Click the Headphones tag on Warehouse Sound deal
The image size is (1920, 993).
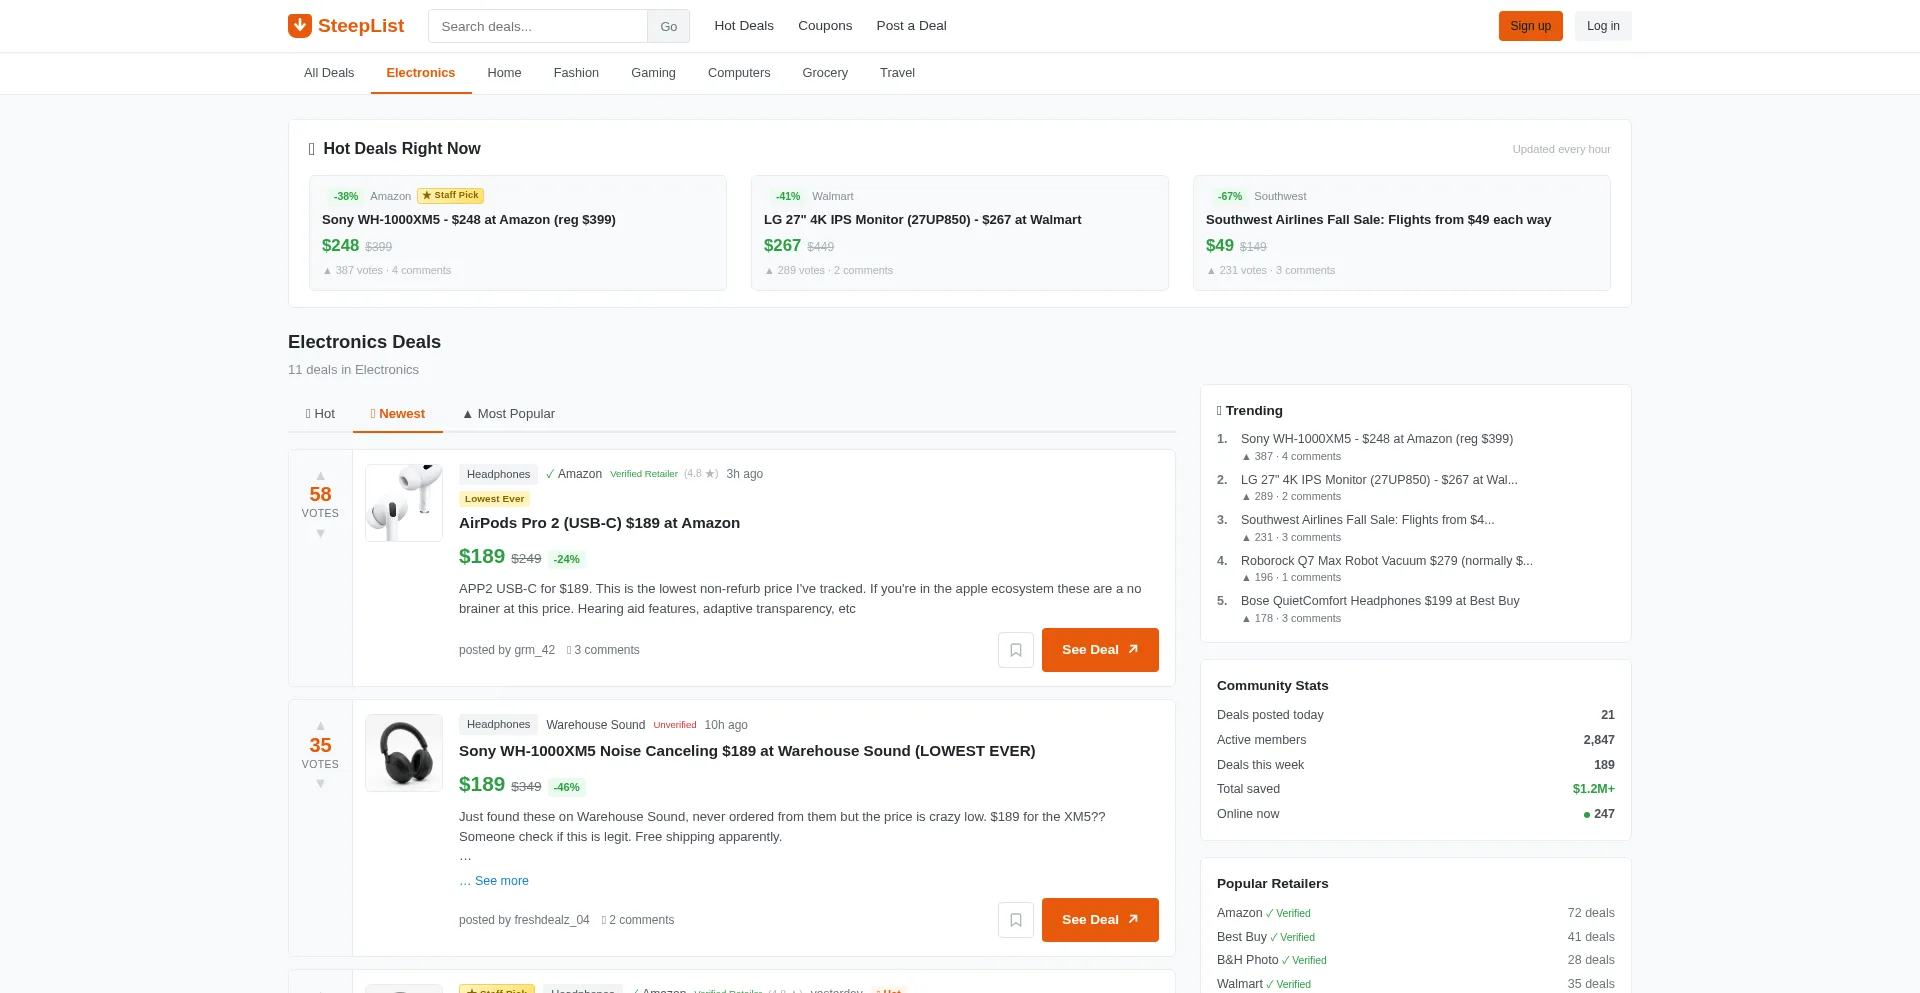click(x=498, y=724)
